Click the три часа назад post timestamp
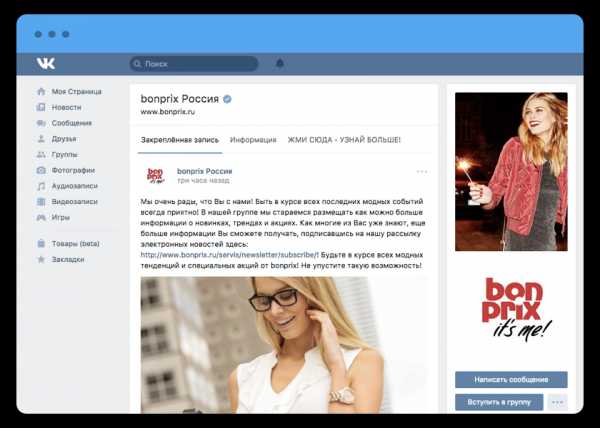This screenshot has height=428, width=600. (x=203, y=180)
